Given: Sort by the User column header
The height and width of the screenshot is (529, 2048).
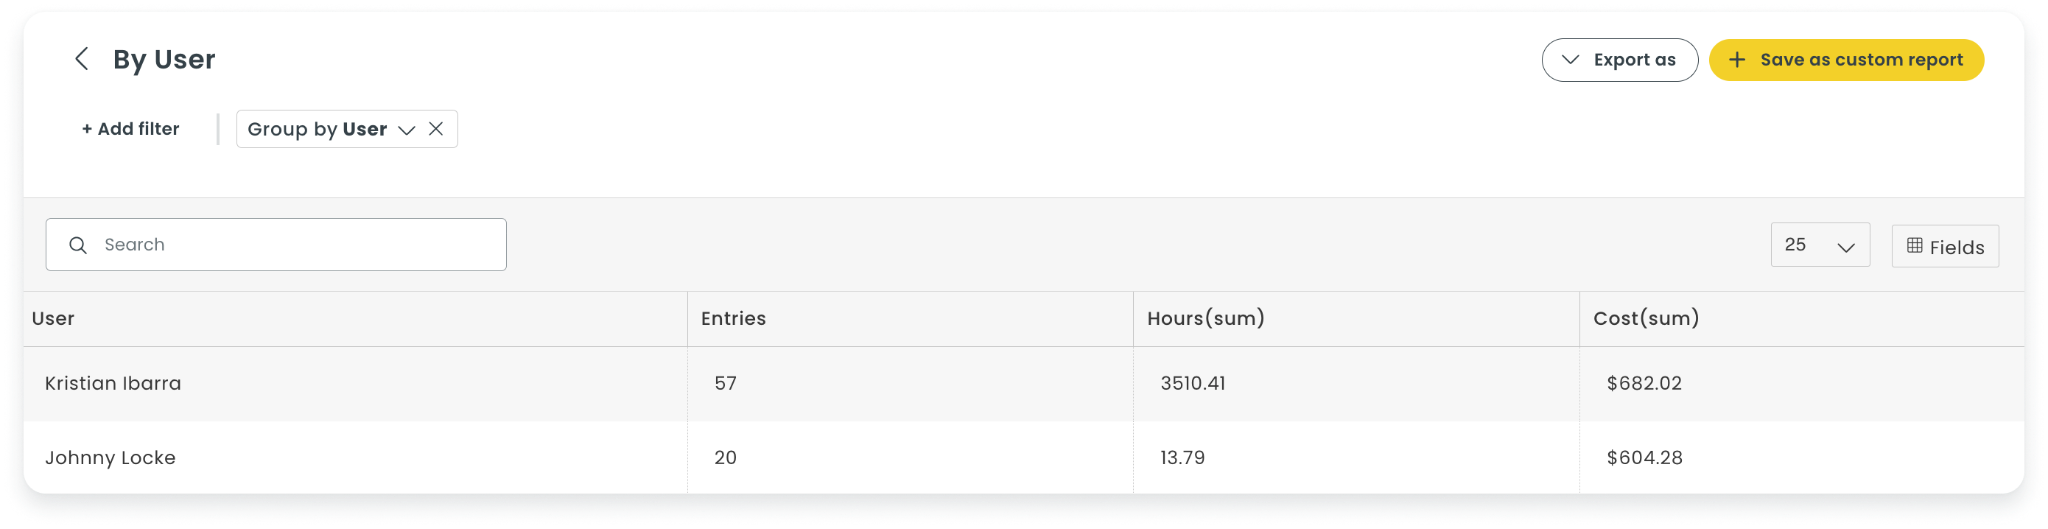Looking at the screenshot, I should 53,319.
